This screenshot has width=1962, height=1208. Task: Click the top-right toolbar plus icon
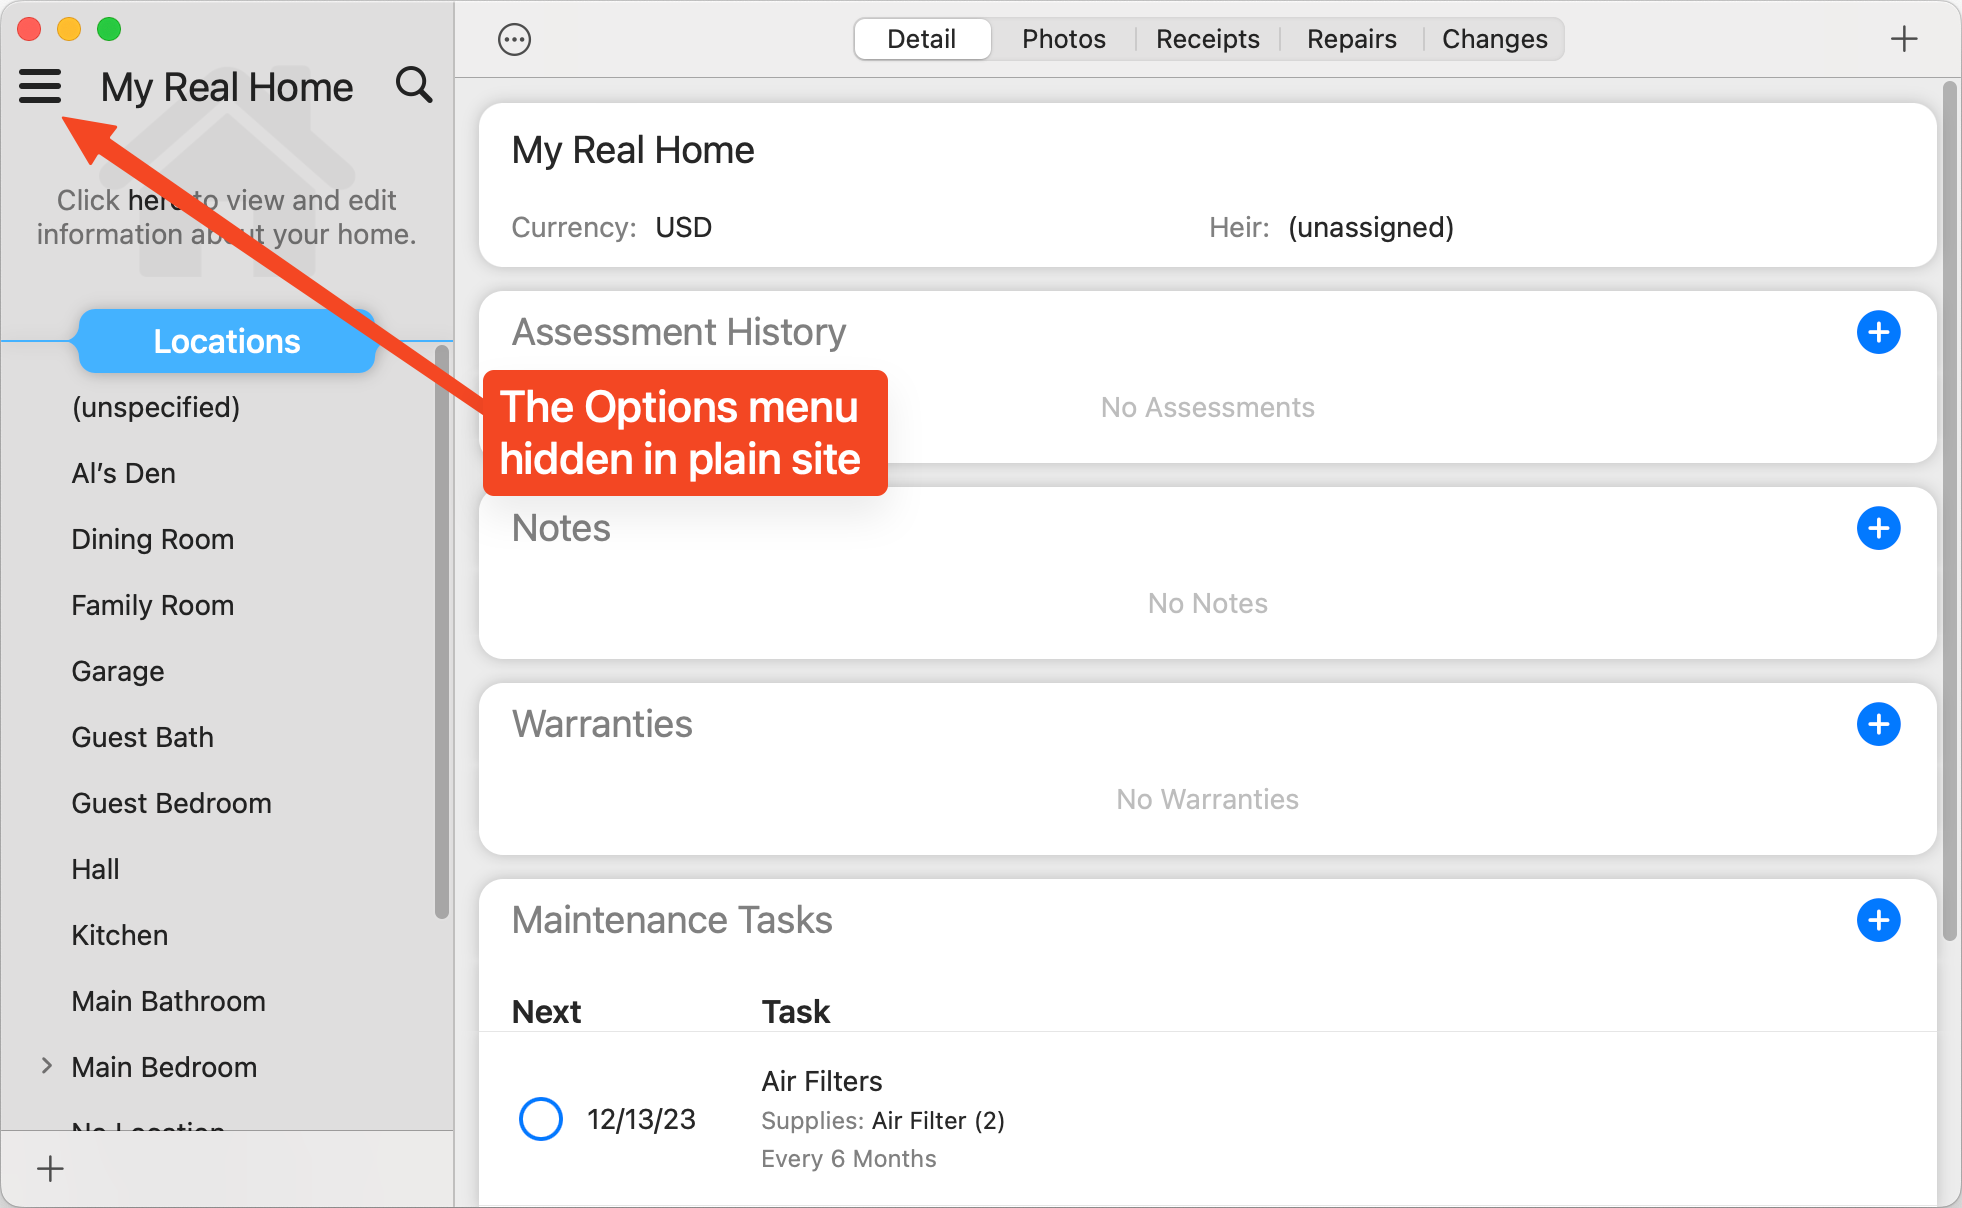[1903, 40]
